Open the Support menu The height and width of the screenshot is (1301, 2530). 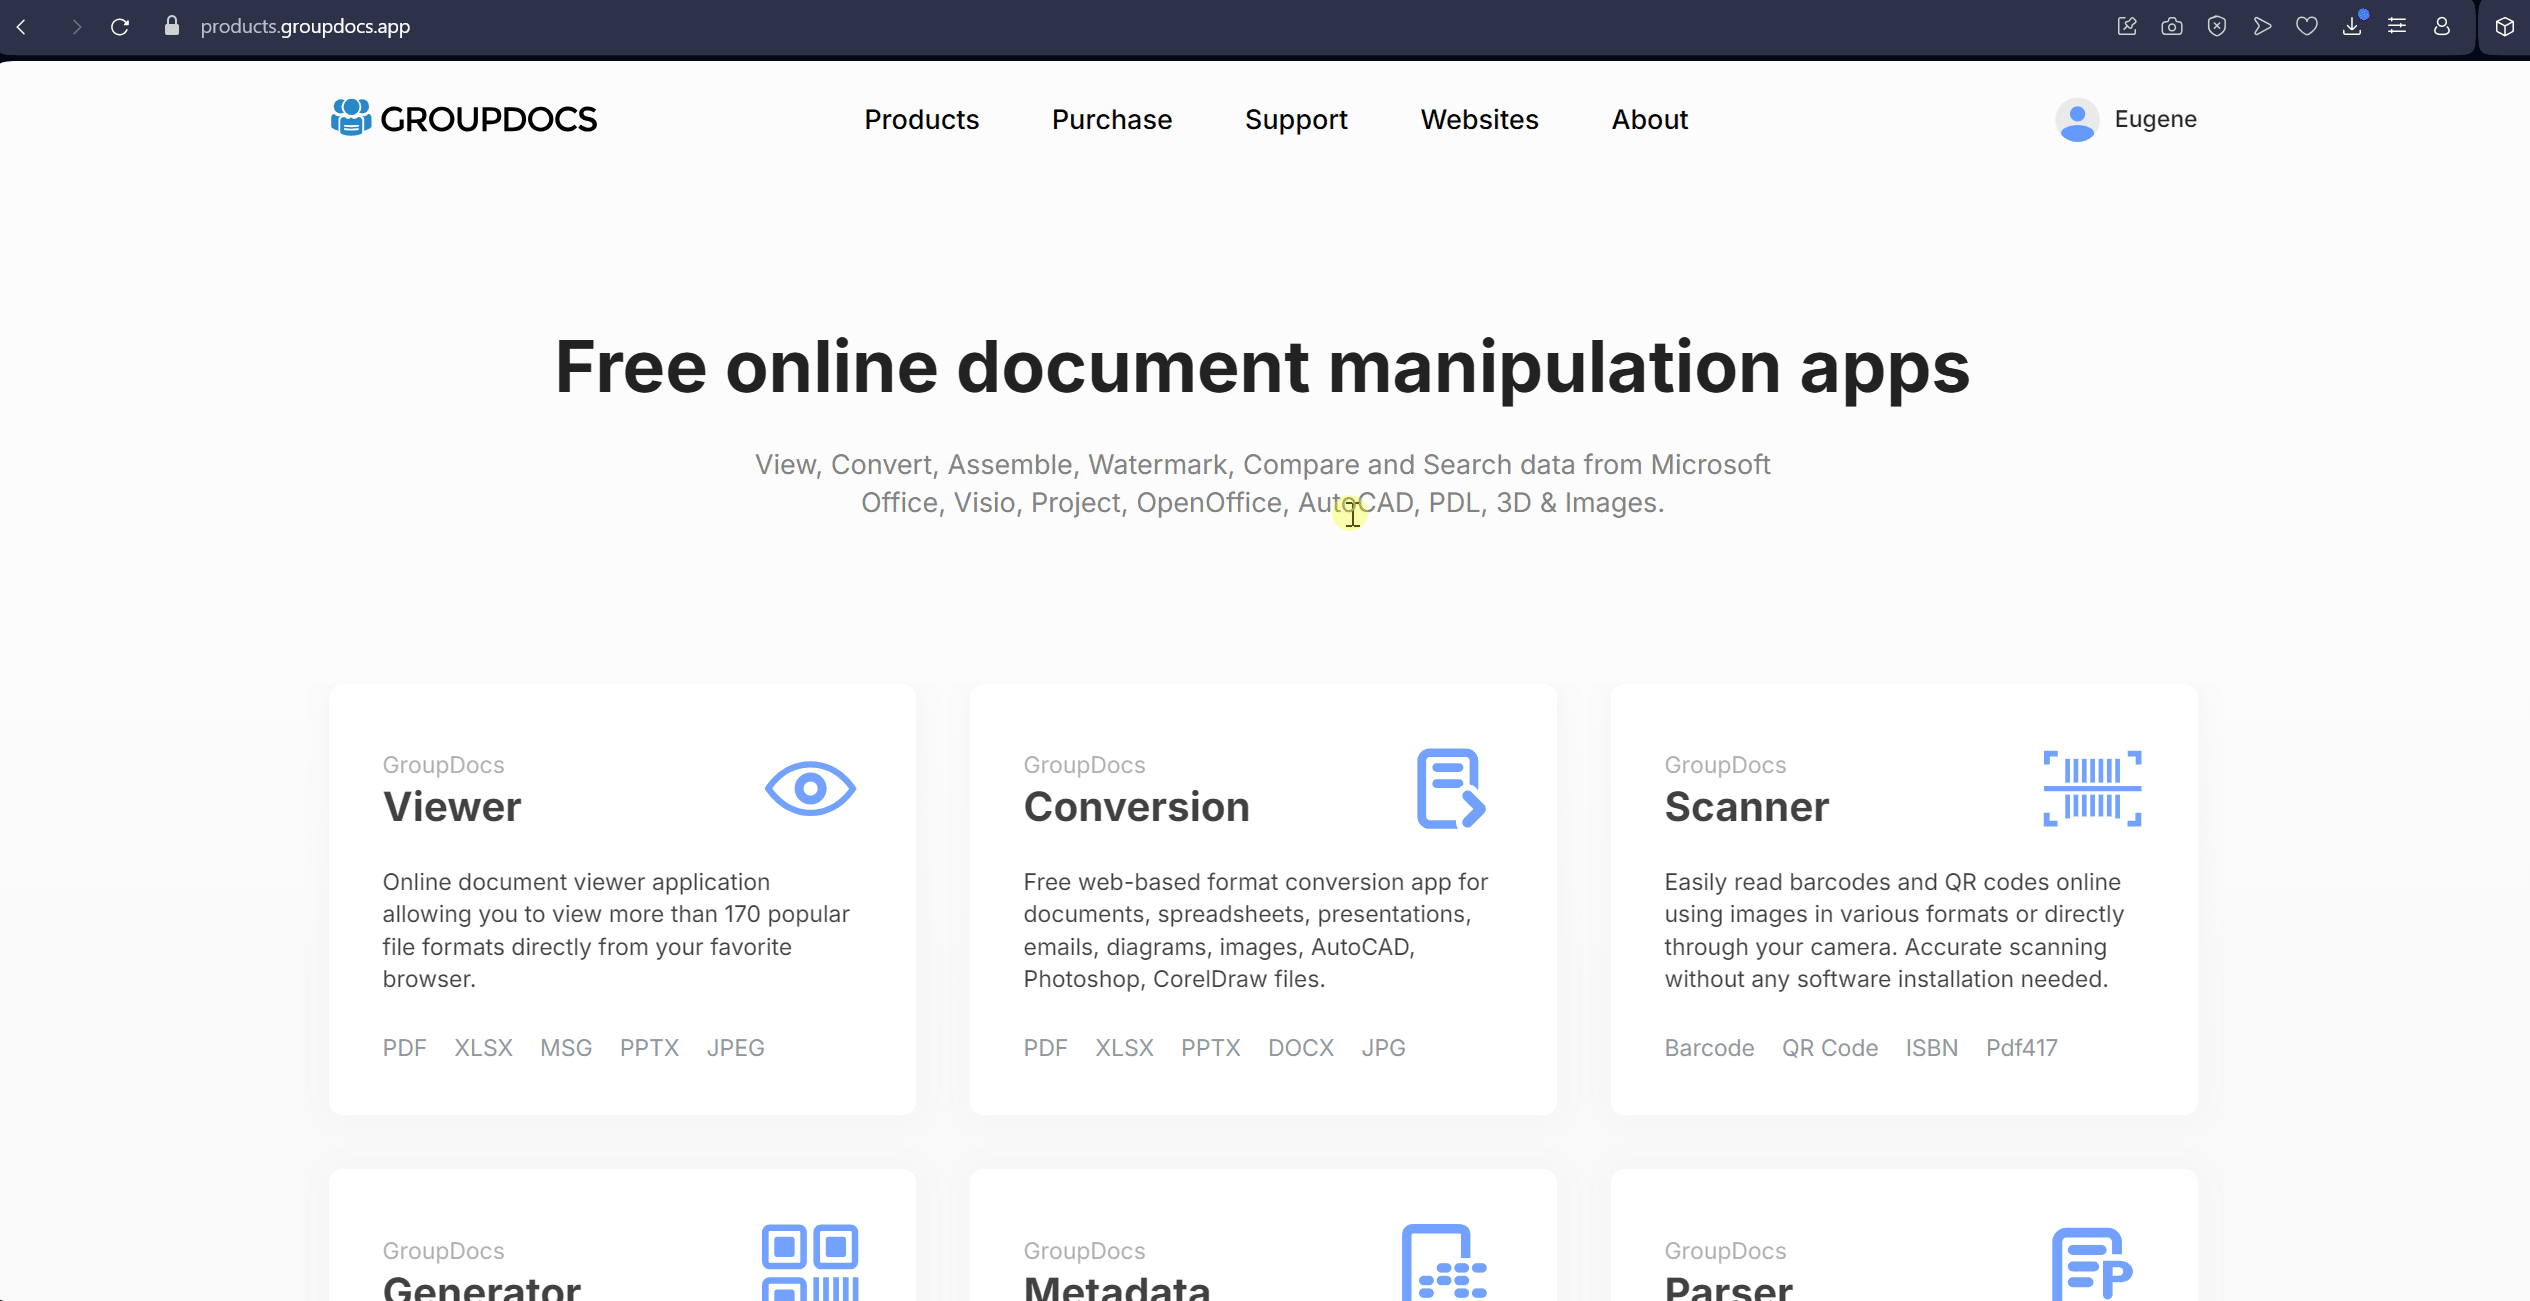[1296, 120]
